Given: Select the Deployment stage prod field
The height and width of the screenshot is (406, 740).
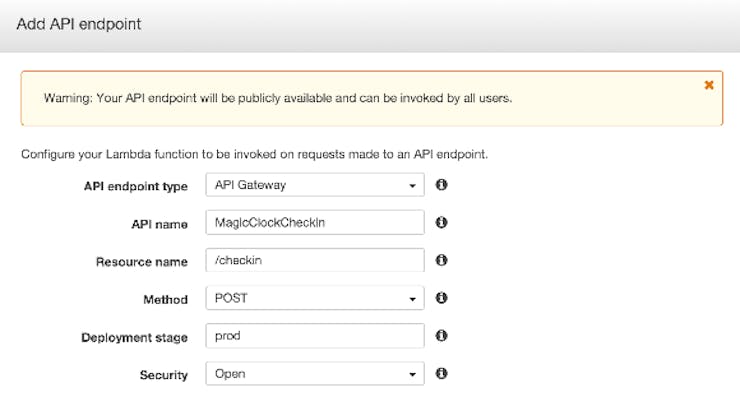Looking at the screenshot, I should [x=315, y=336].
